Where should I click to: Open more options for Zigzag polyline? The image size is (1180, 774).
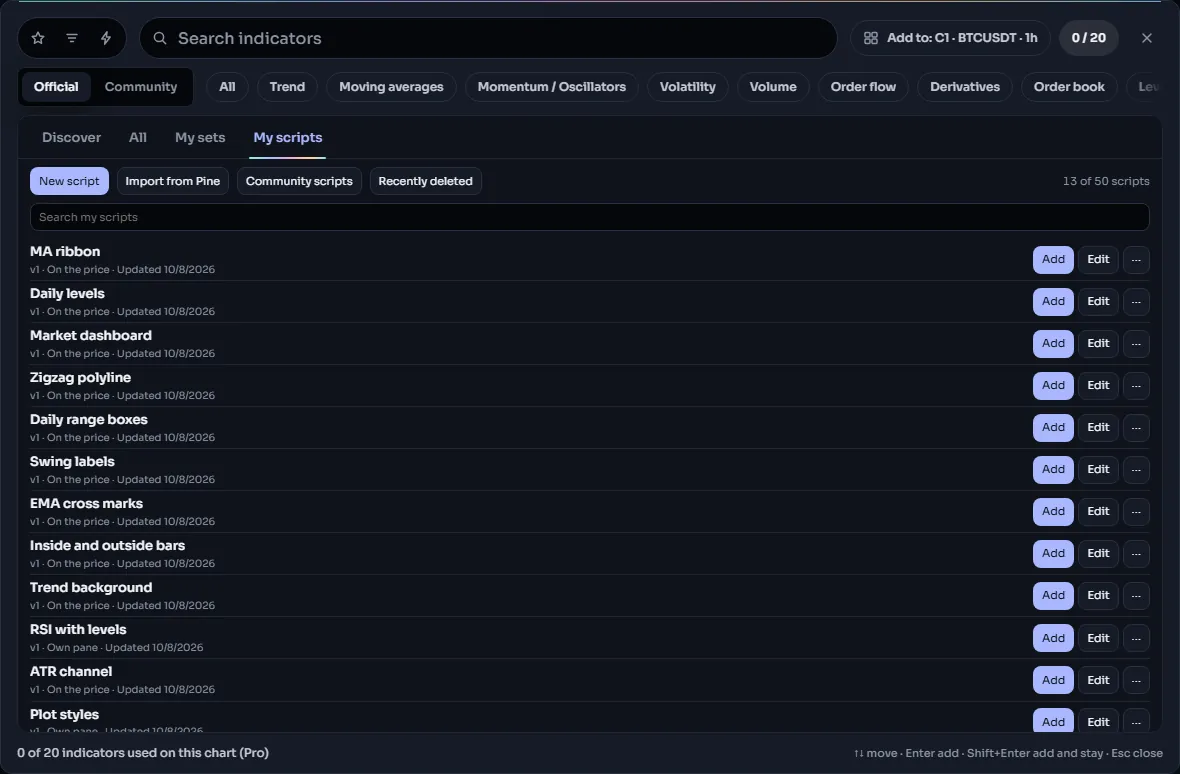click(x=1136, y=386)
